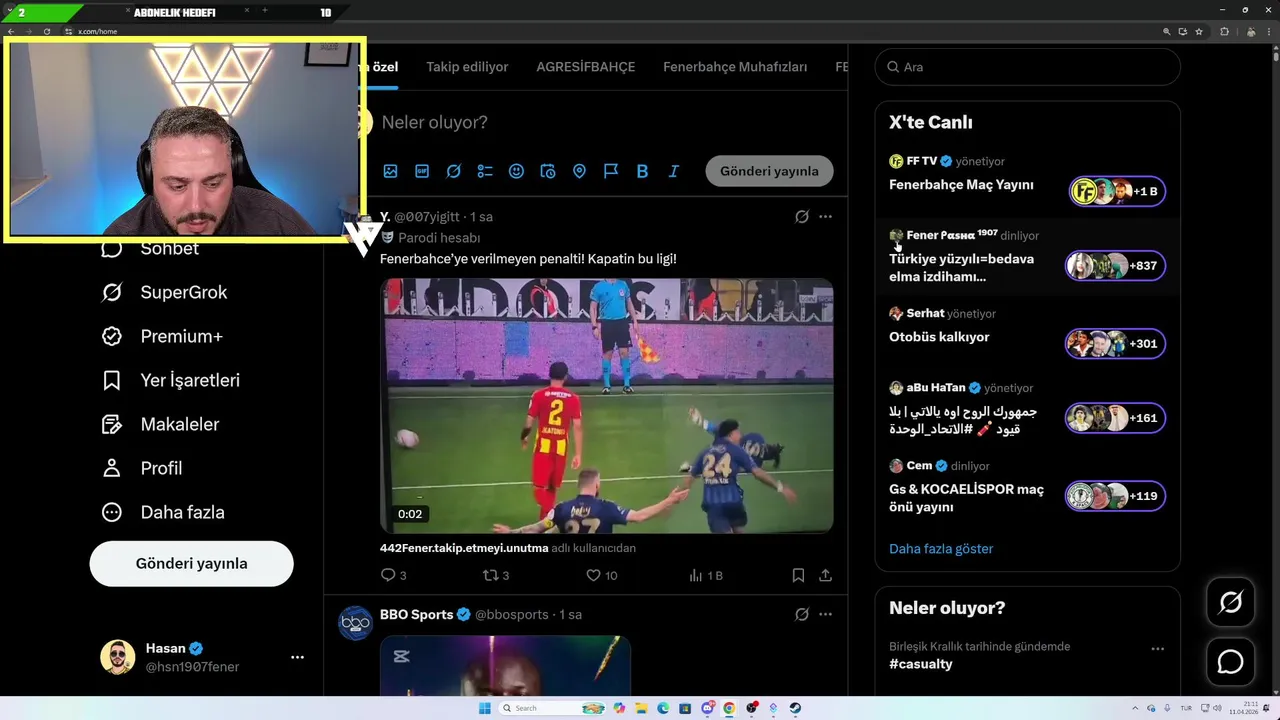Open account menu dots beside Hasan

297,657
